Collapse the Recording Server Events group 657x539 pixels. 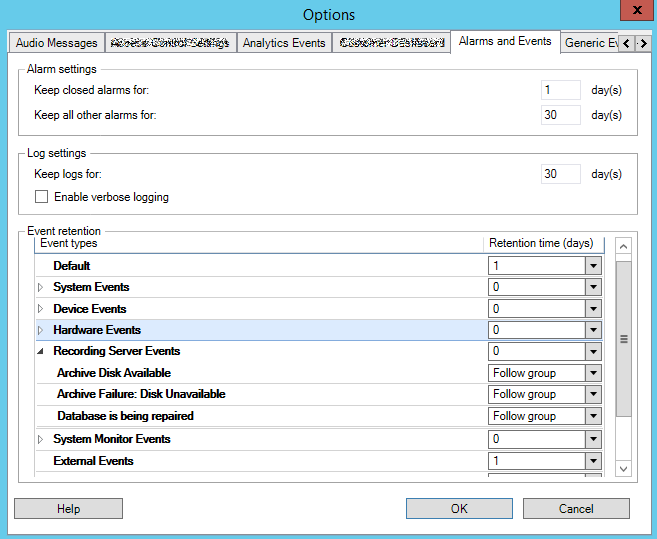coord(41,352)
